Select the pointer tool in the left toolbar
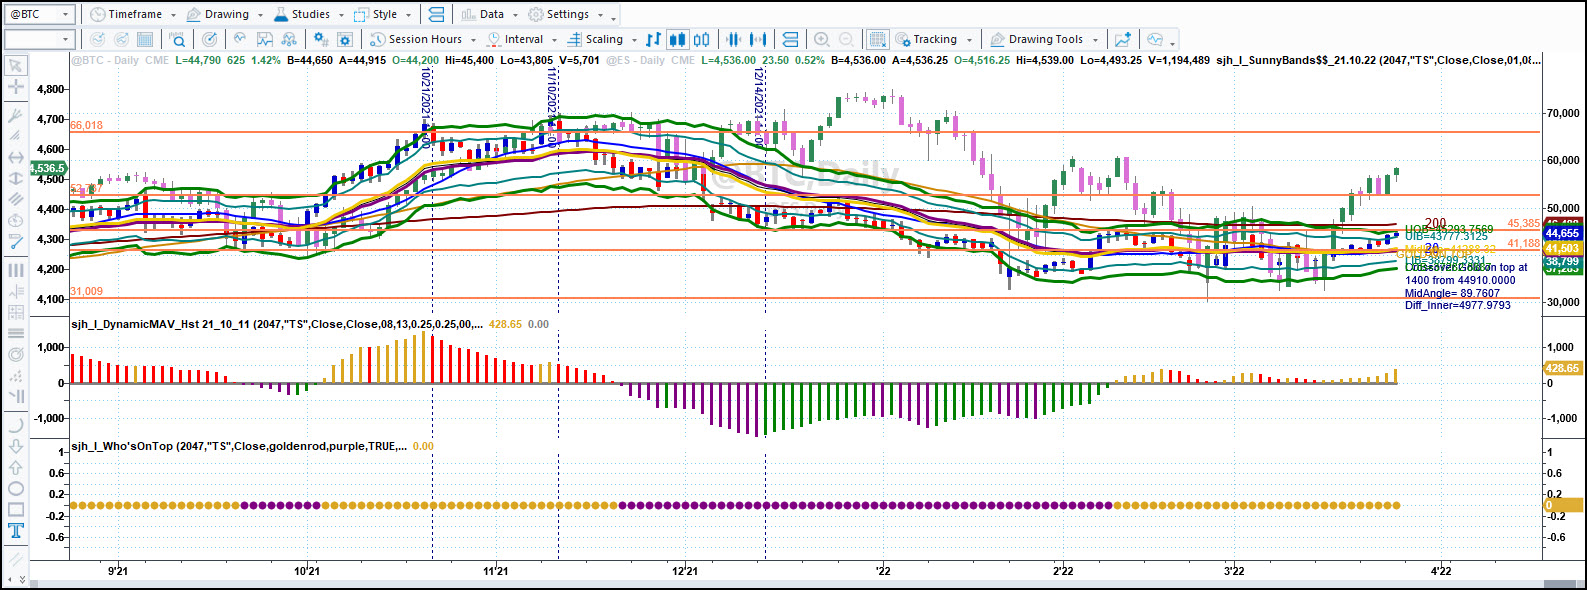Viewport: 1587px width, 590px height. pyautogui.click(x=16, y=66)
